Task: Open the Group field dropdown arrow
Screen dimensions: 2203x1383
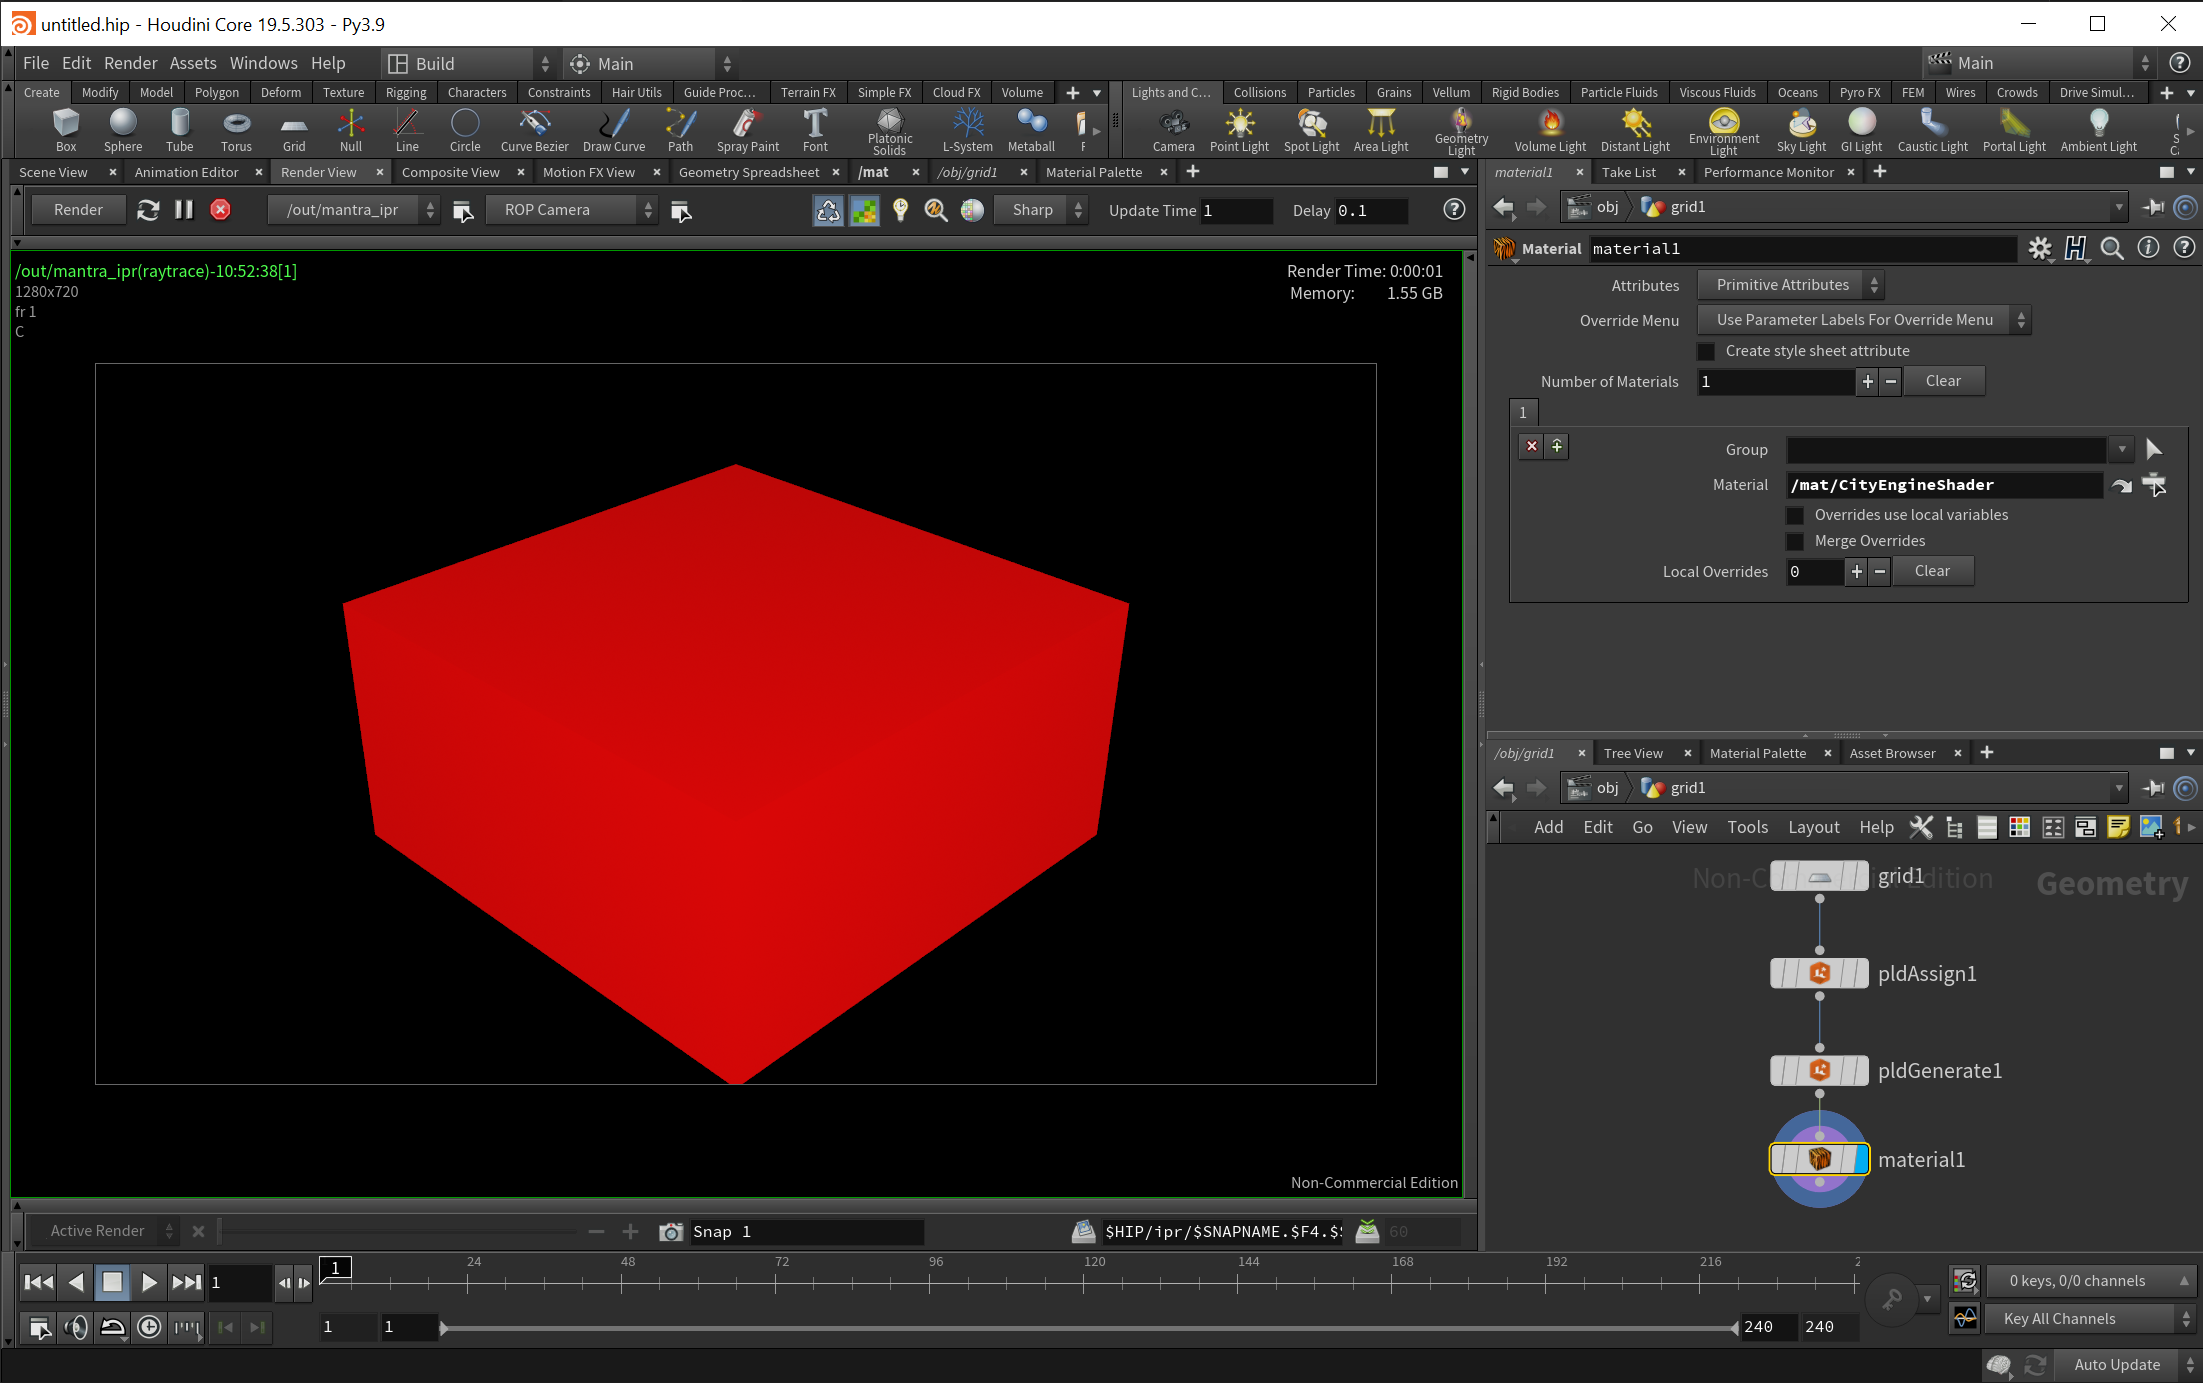Action: click(x=2122, y=450)
